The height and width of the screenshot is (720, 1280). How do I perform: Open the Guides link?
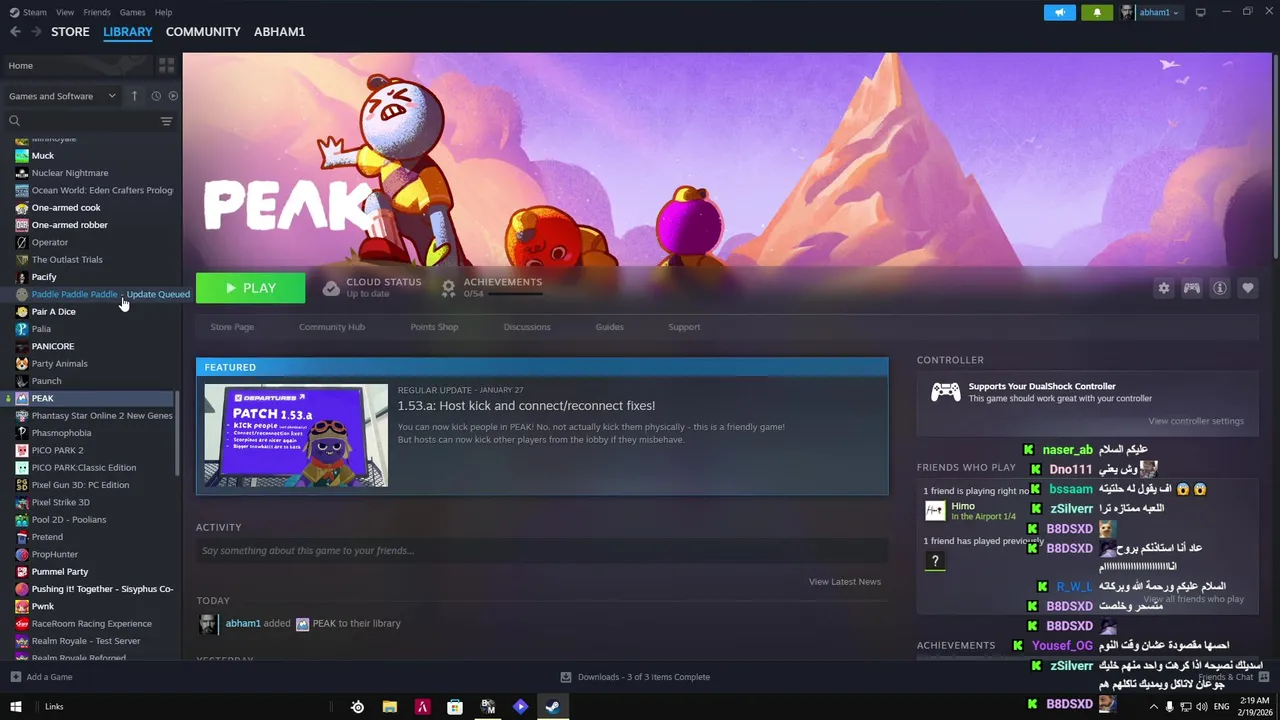tap(610, 327)
